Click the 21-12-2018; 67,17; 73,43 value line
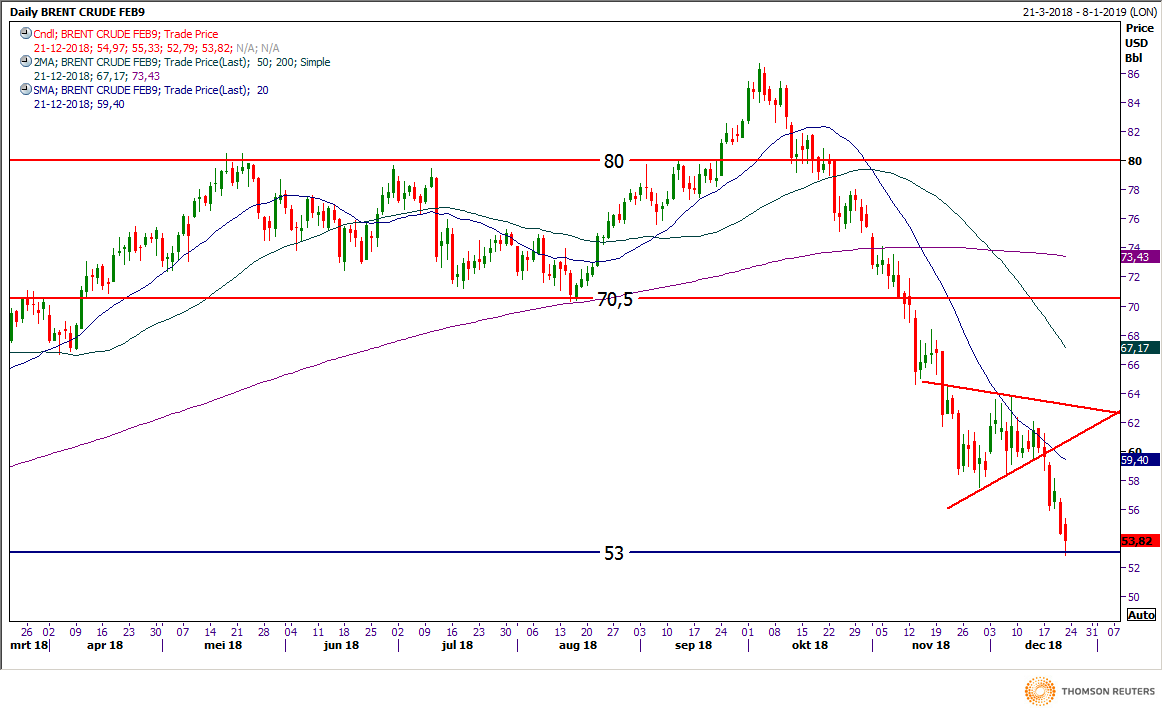The height and width of the screenshot is (710, 1163). (x=97, y=76)
